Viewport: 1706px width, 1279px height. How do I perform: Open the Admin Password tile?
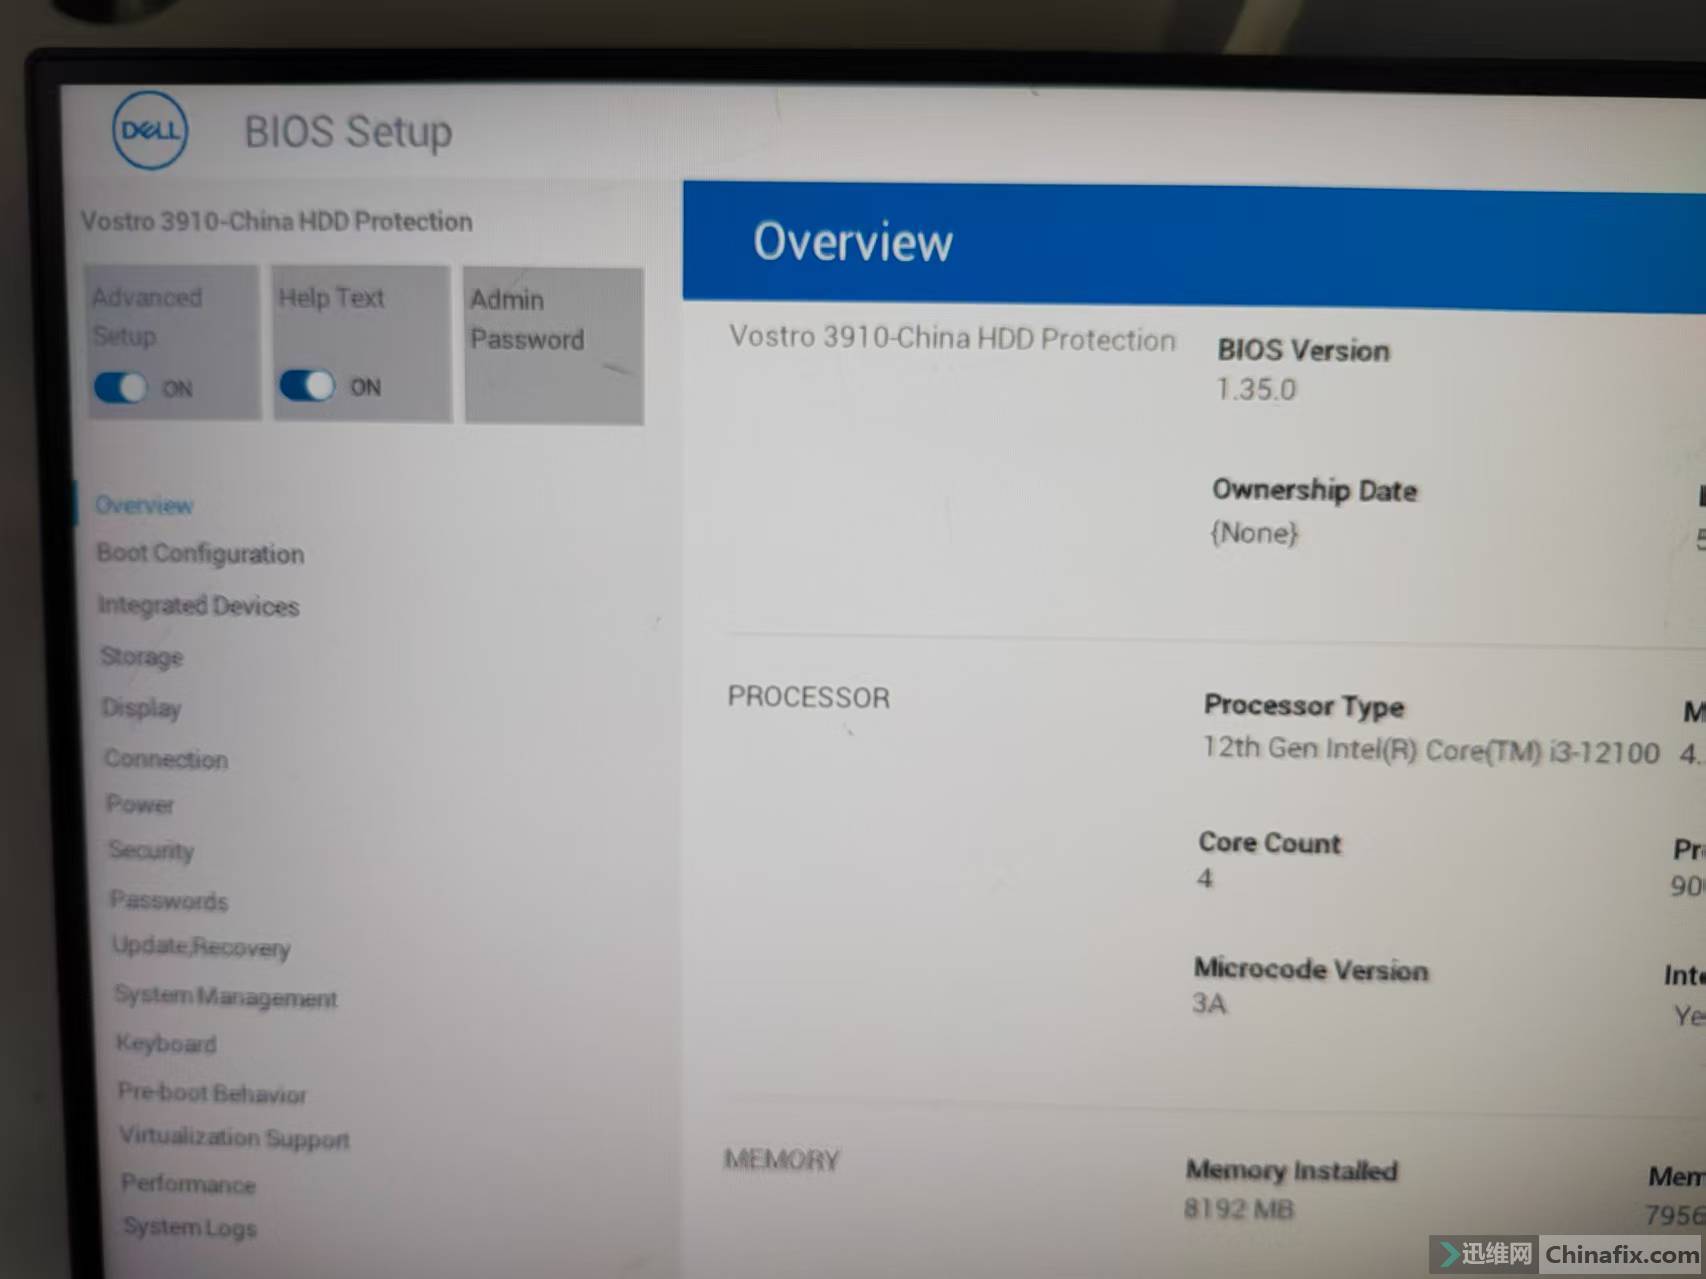click(553, 344)
